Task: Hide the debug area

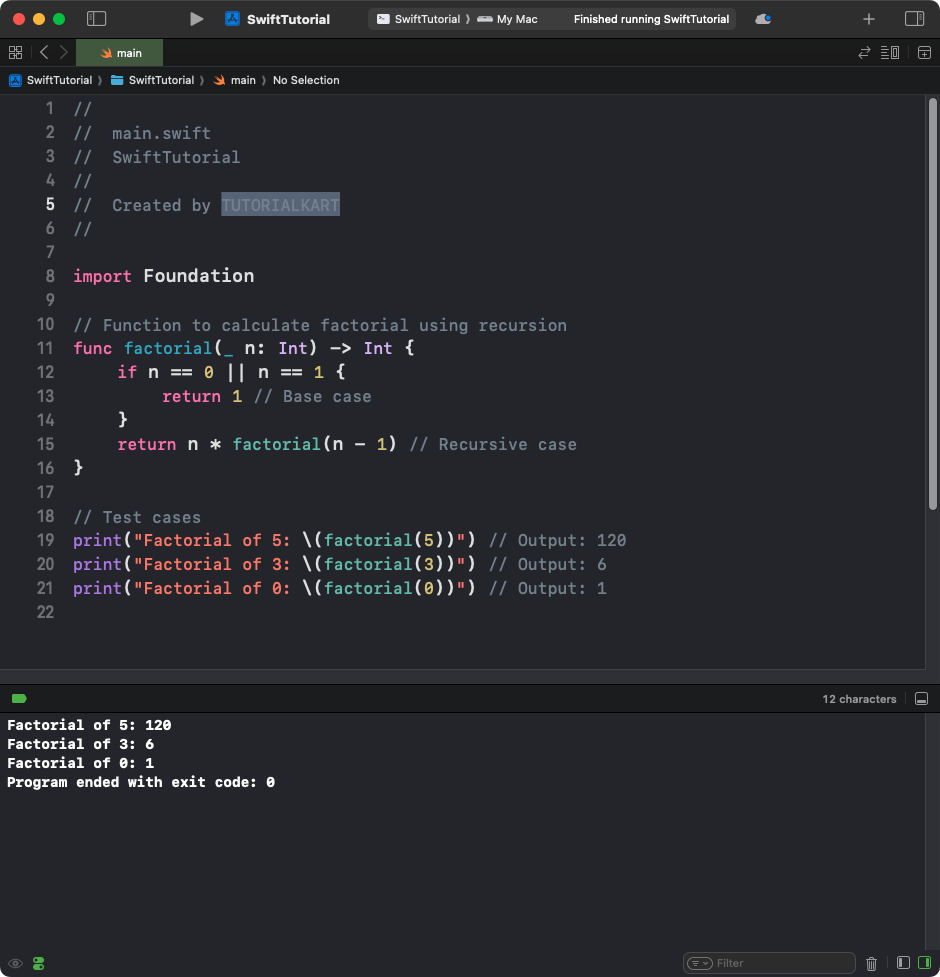Action: (921, 699)
